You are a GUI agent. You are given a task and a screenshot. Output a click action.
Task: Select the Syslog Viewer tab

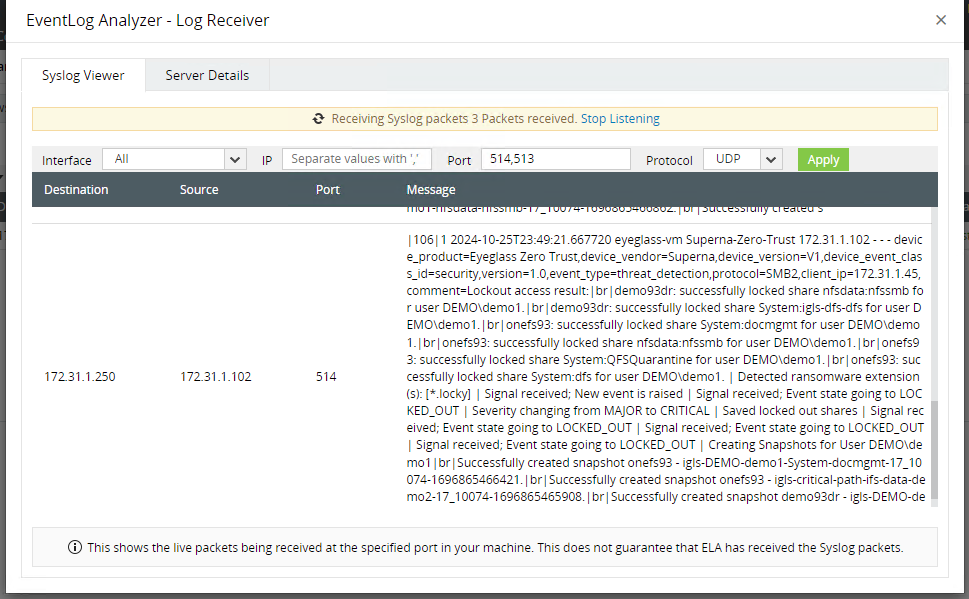(x=84, y=75)
